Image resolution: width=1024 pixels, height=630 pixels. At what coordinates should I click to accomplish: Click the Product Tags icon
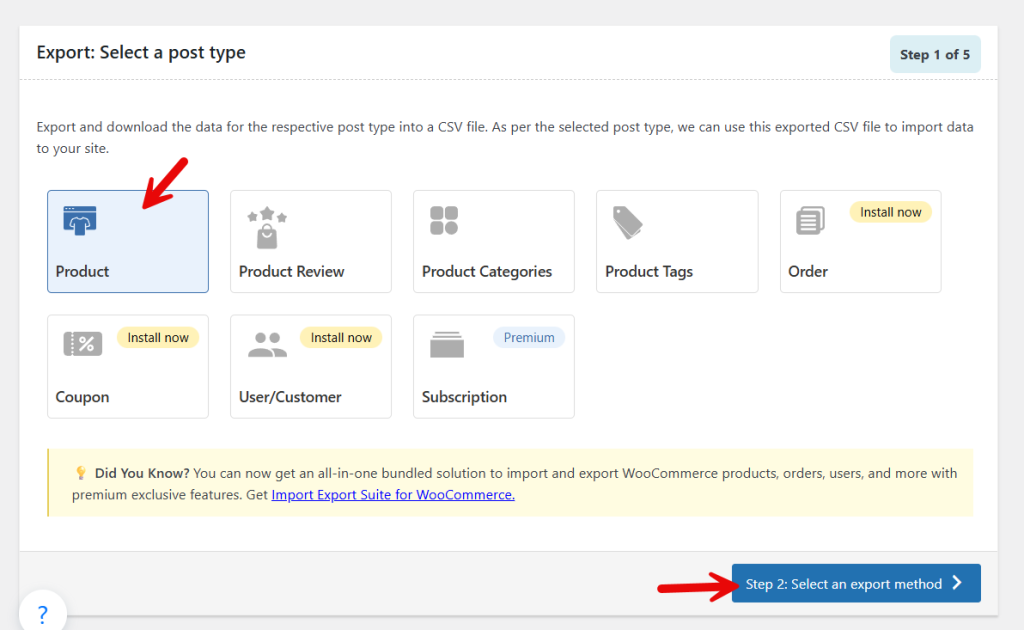[628, 222]
